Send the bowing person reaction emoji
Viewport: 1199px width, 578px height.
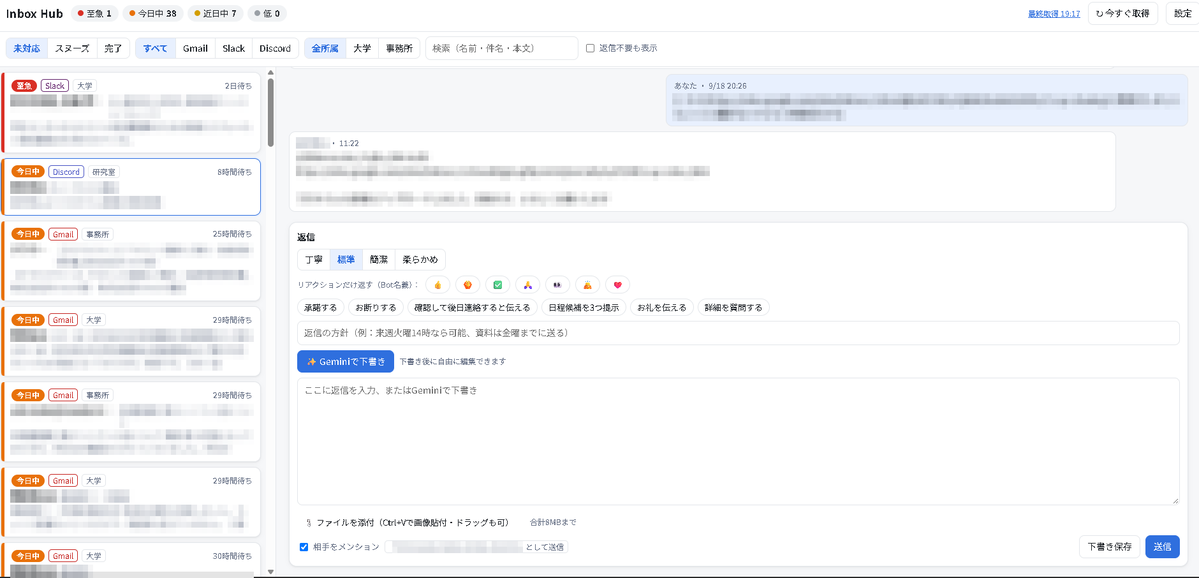click(x=587, y=284)
